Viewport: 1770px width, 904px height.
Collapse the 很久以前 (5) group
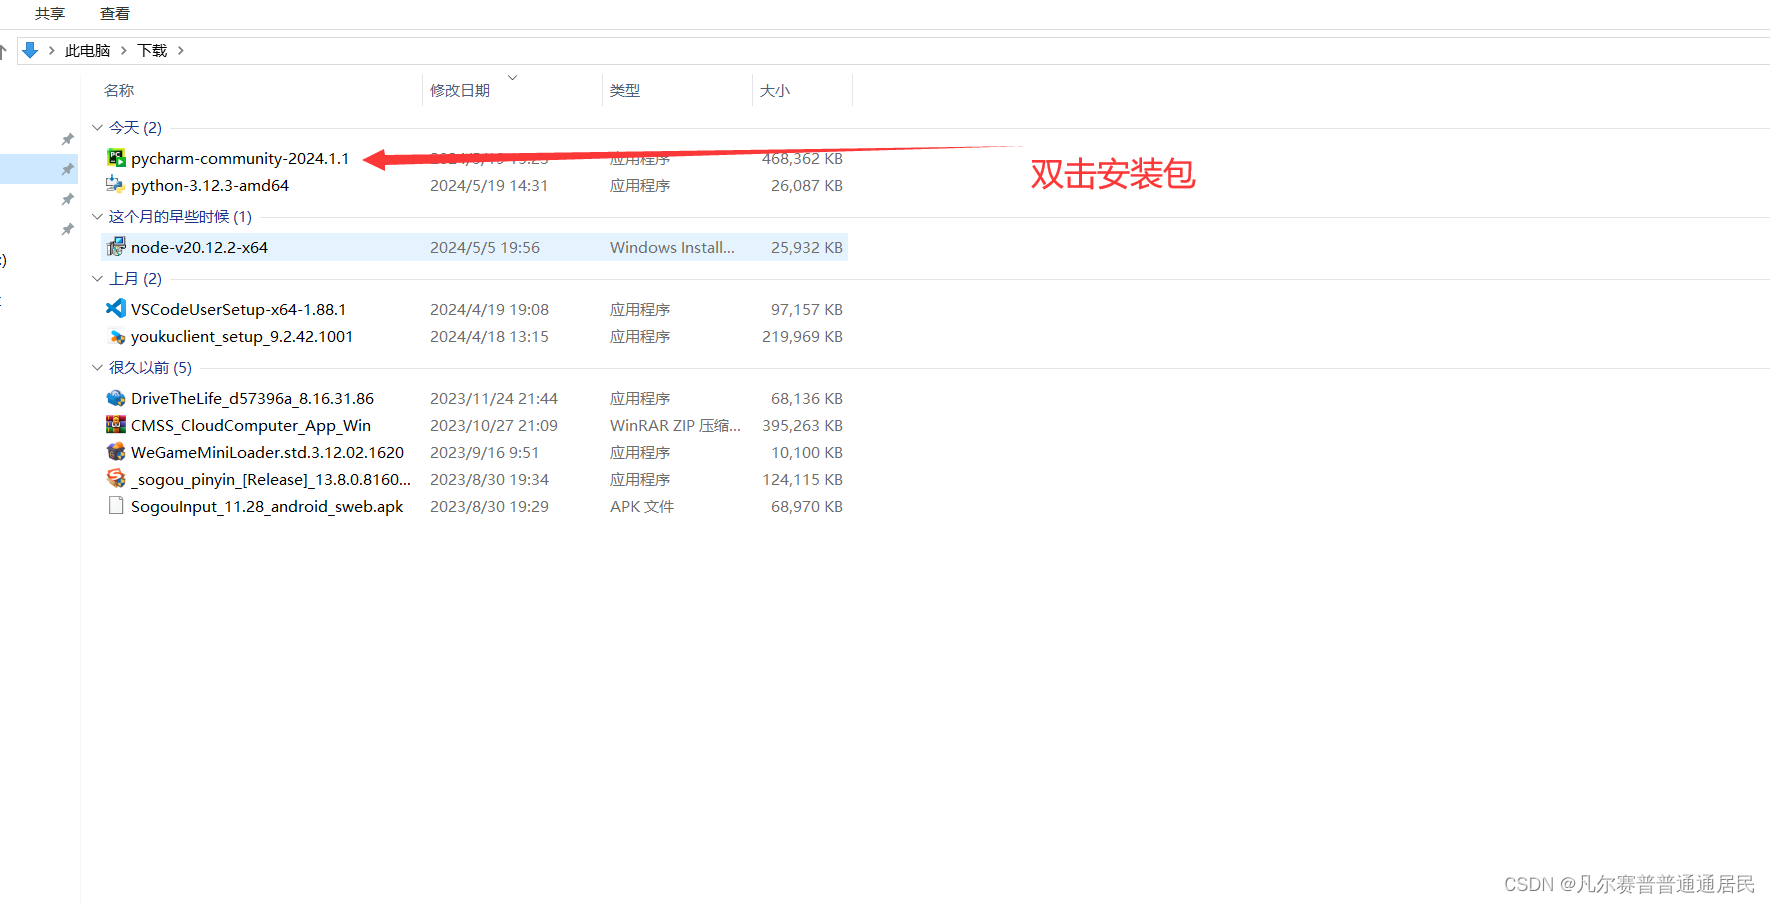(97, 368)
